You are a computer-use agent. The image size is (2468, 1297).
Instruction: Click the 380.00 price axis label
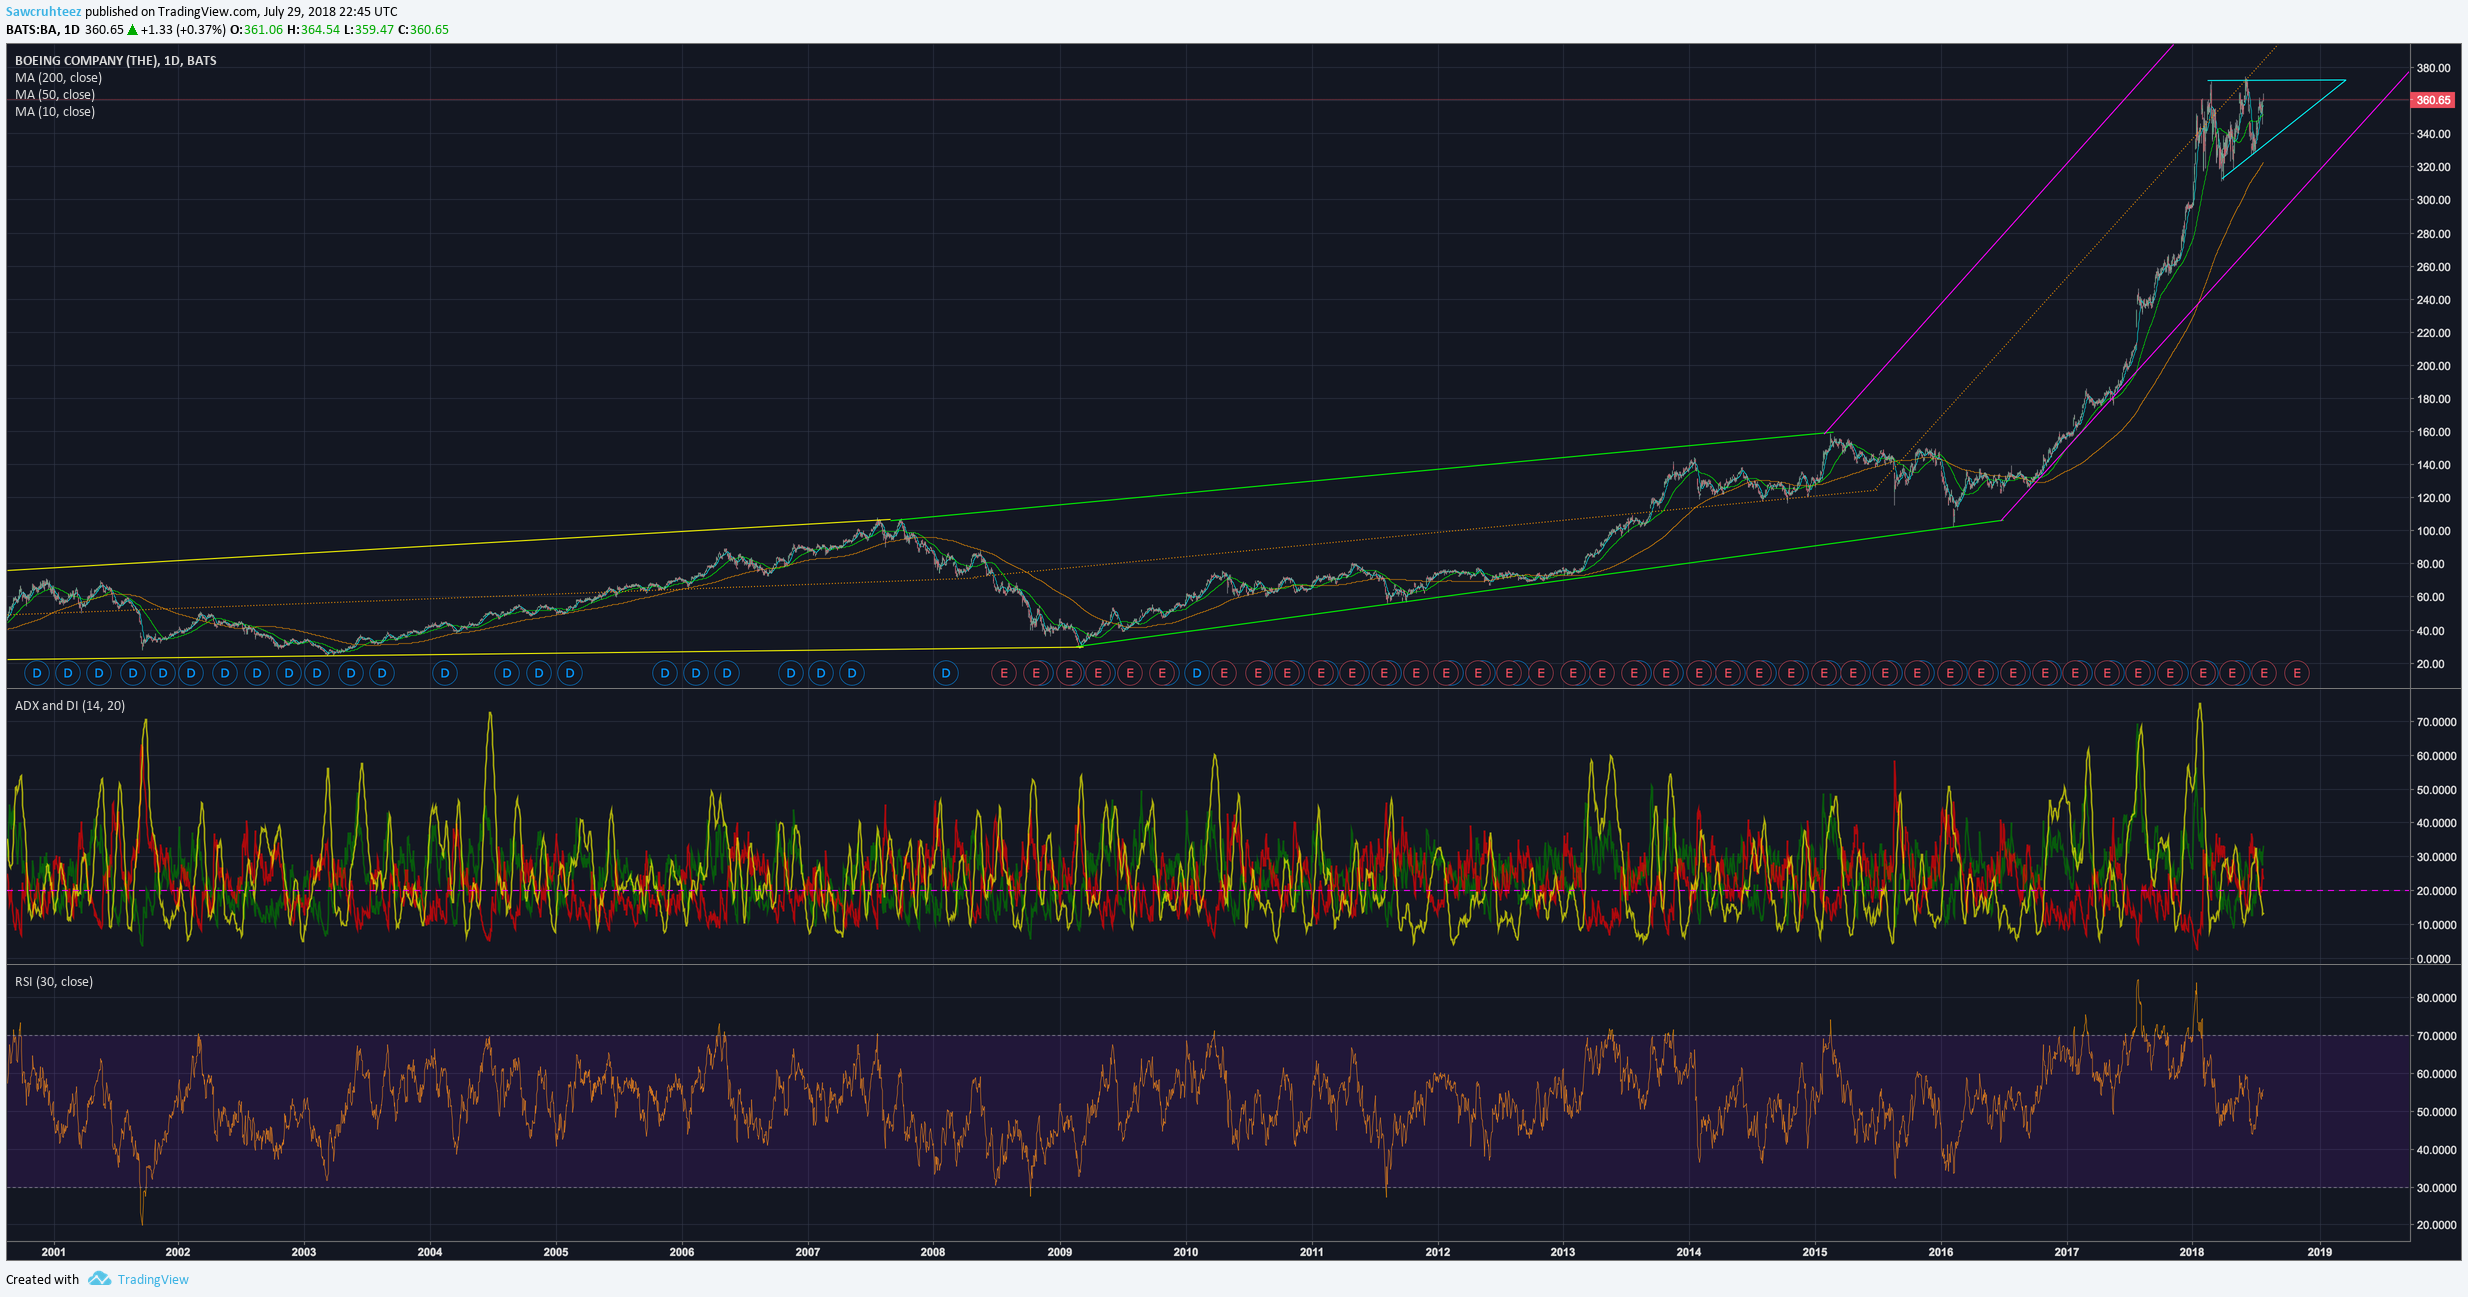2434,68
